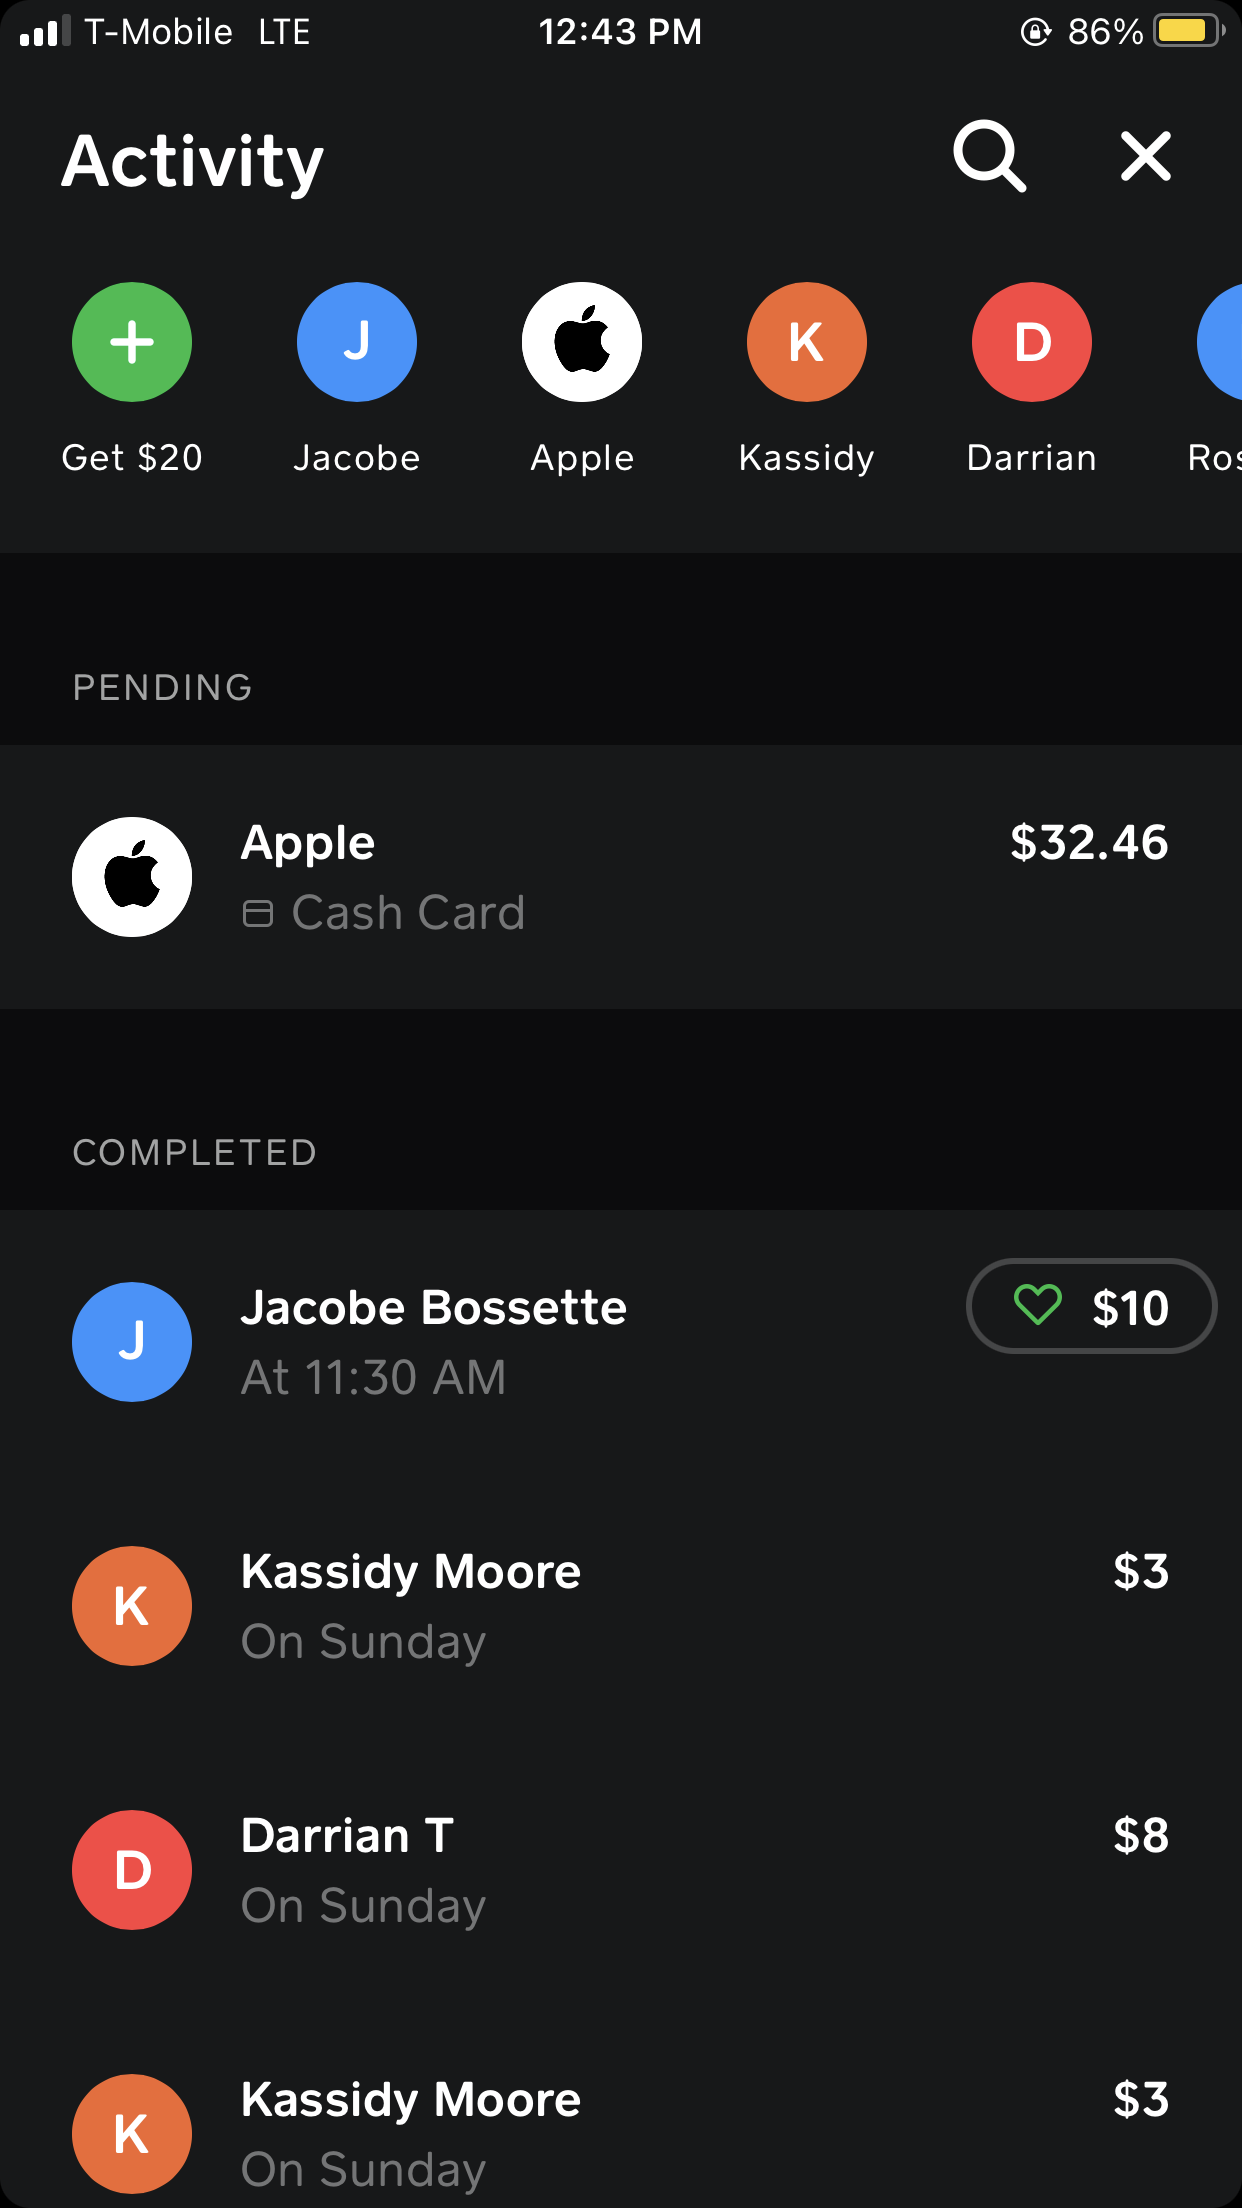1242x2208 pixels.
Task: Tap the battery indicator in the status bar
Action: pyautogui.click(x=1187, y=31)
